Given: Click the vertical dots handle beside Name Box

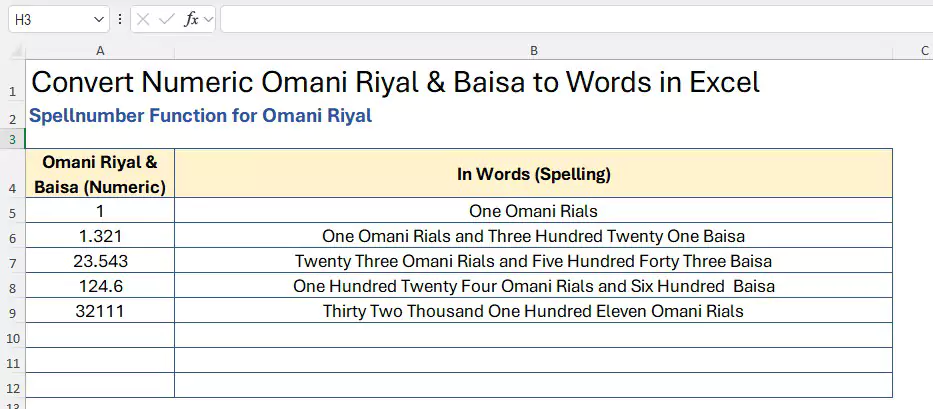Looking at the screenshot, I should [x=121, y=19].
